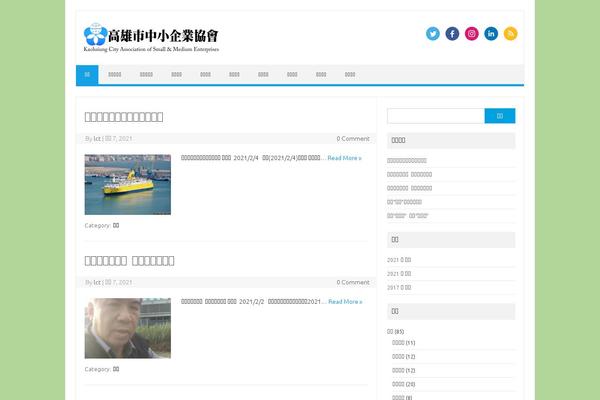Open author lct on the portrait post

[97, 282]
